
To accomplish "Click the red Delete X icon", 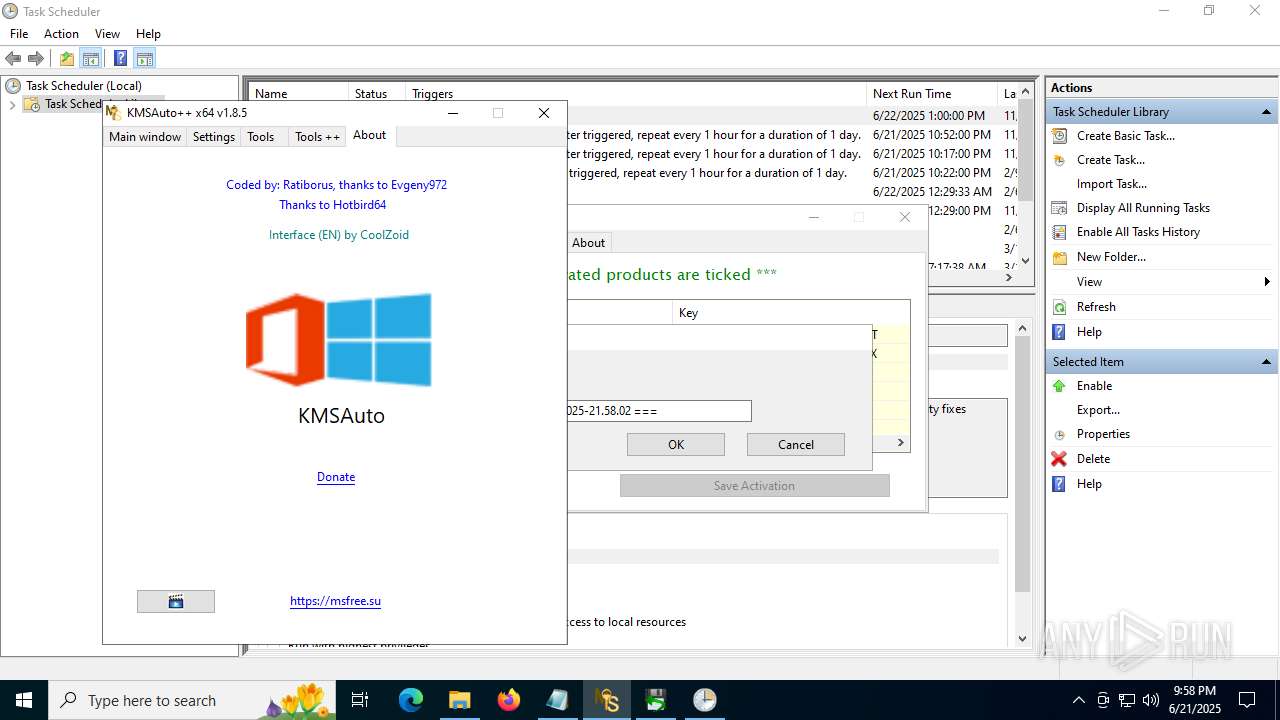I will (x=1059, y=459).
